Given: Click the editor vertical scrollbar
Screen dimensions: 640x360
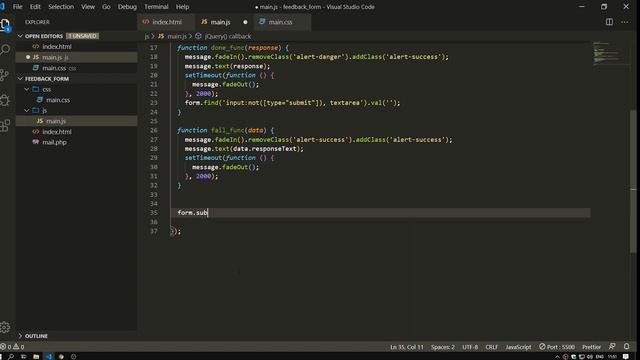Looking at the screenshot, I should 633,182.
